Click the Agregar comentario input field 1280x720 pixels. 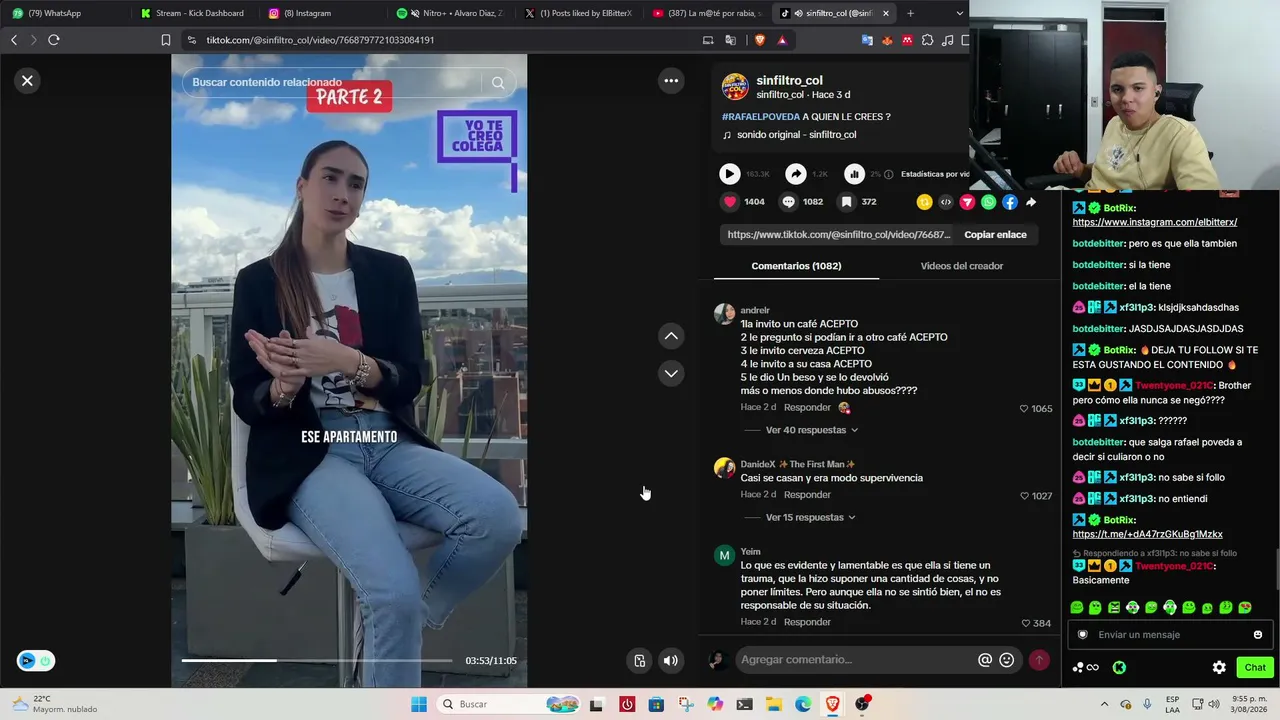pos(855,660)
